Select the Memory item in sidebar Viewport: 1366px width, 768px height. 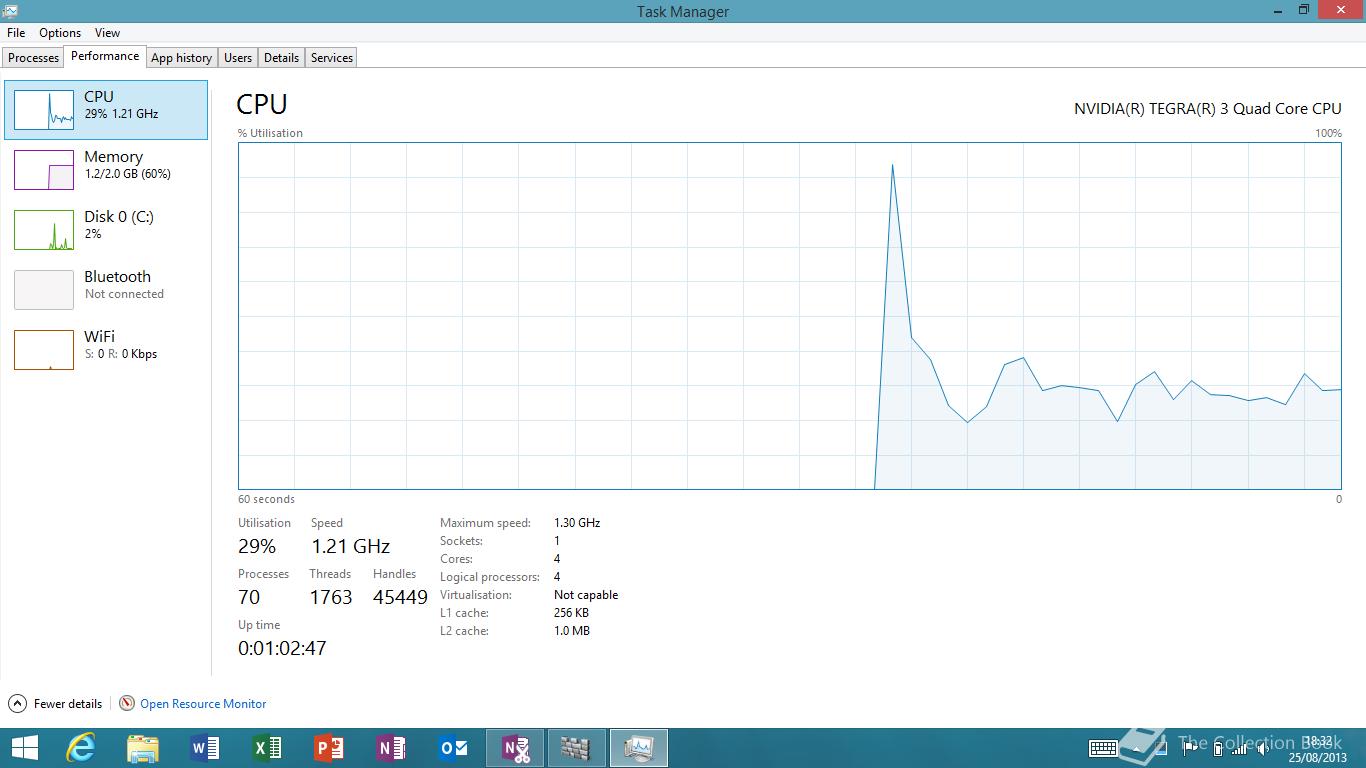tap(106, 170)
